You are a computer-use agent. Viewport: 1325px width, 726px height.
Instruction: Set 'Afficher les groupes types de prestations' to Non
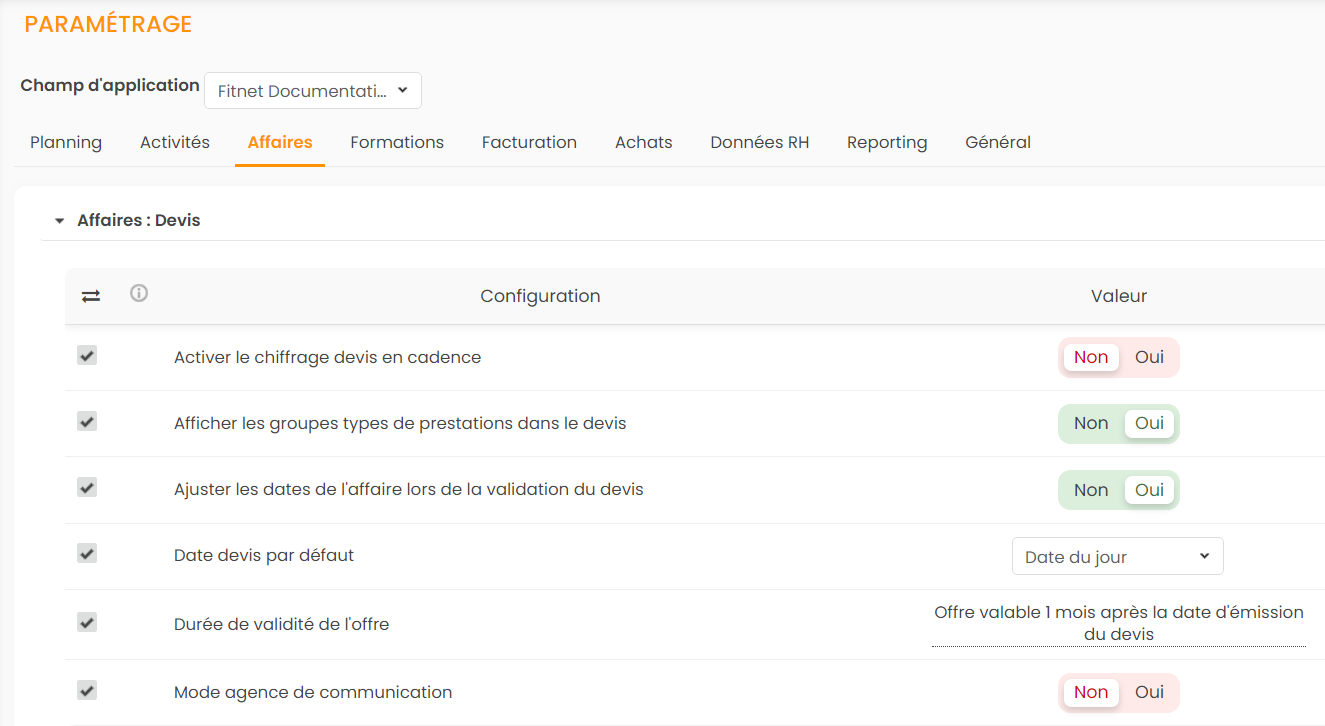click(x=1090, y=423)
